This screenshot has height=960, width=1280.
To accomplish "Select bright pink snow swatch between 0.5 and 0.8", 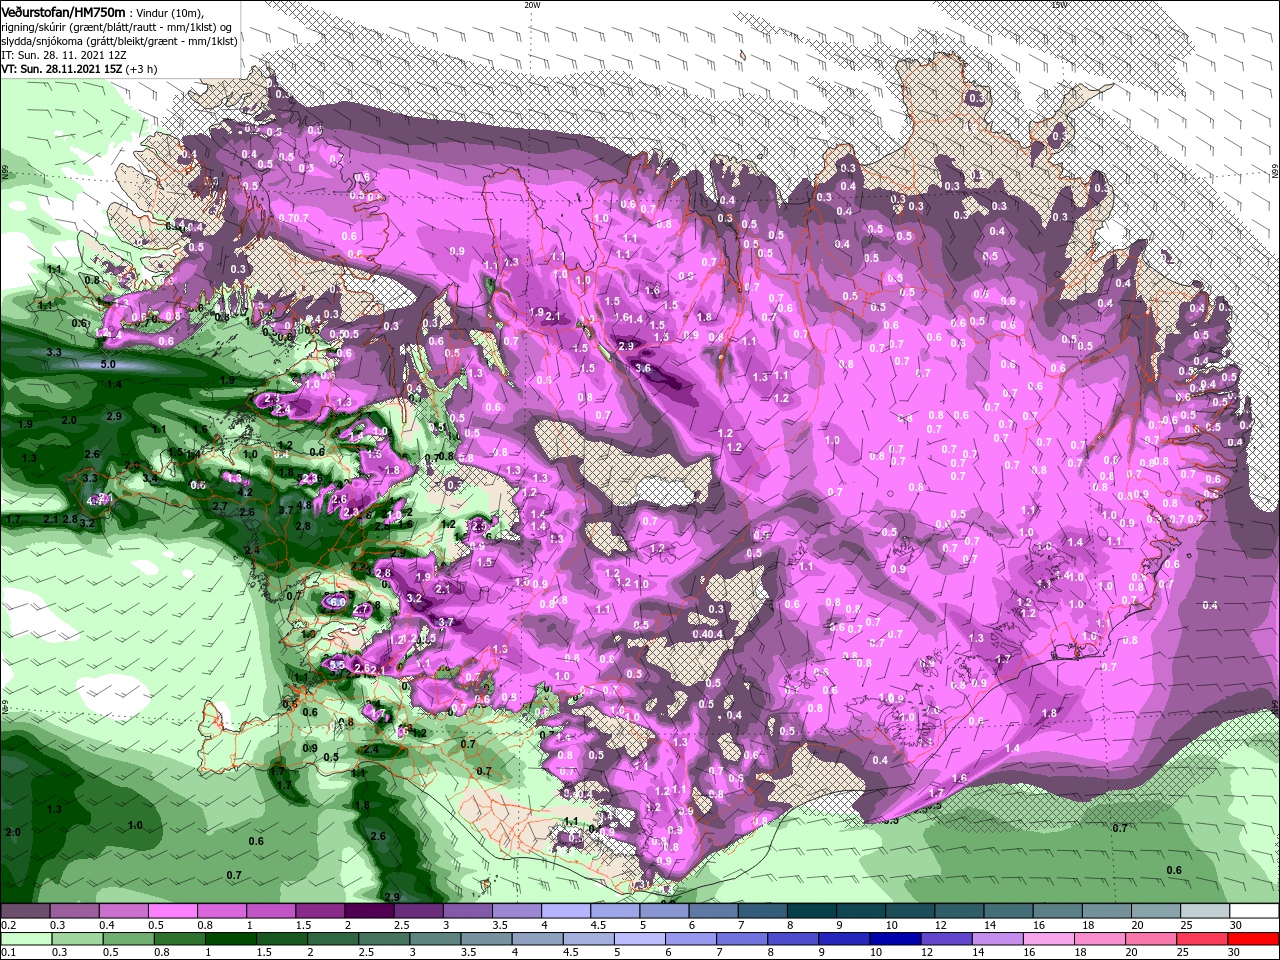I will [x=172, y=911].
